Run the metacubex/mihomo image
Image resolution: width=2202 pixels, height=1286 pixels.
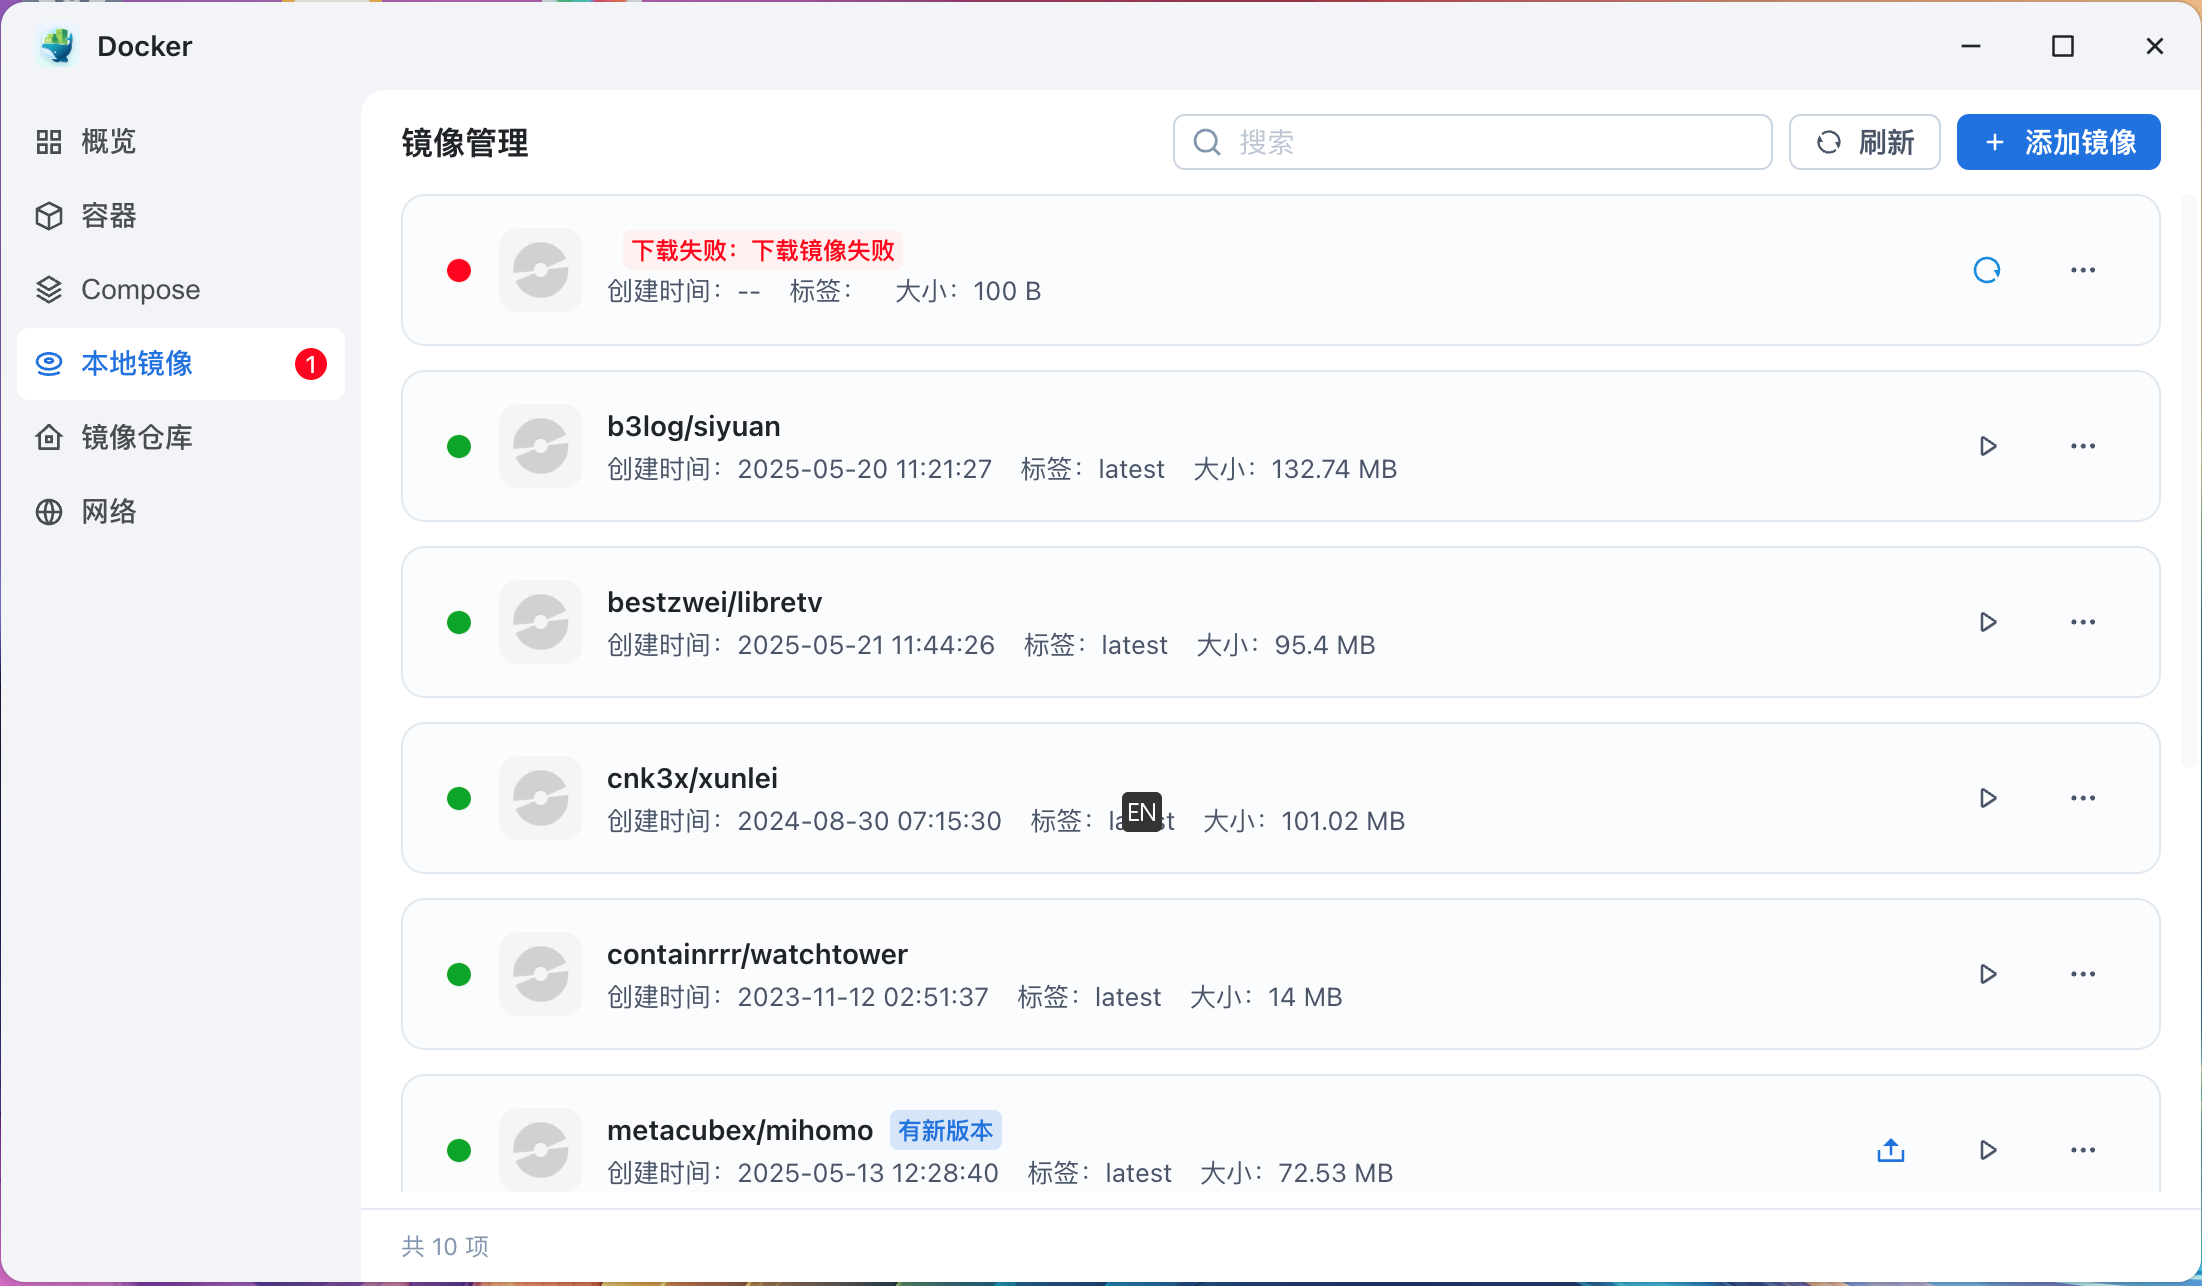1988,1150
